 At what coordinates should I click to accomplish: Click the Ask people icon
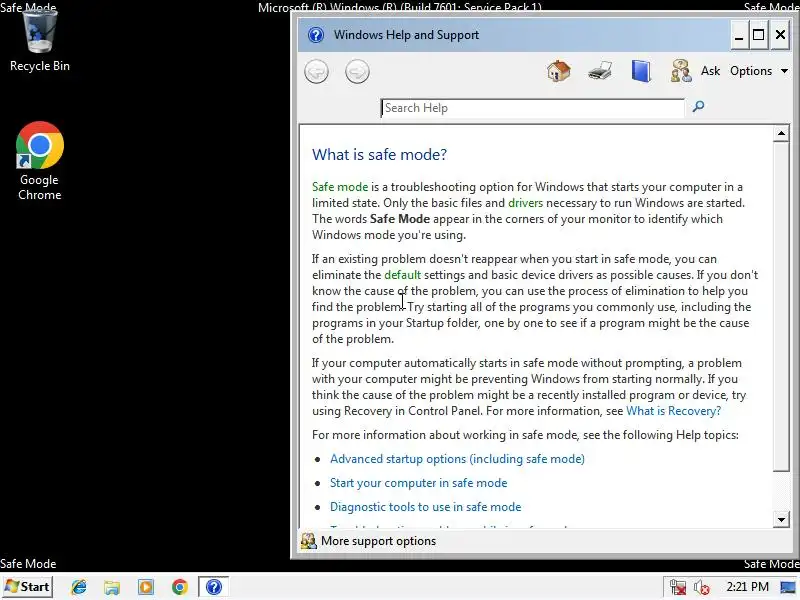coord(681,71)
